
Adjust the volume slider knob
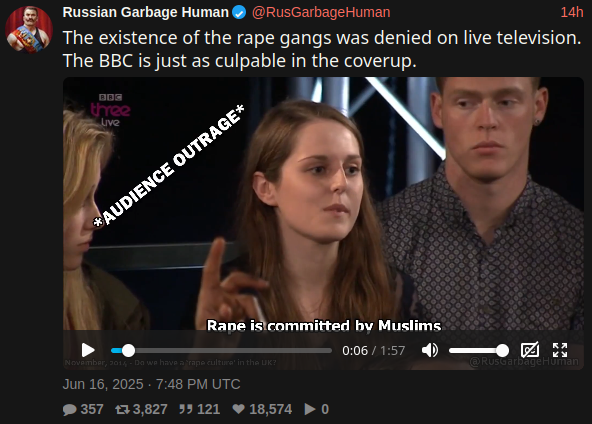[502, 350]
